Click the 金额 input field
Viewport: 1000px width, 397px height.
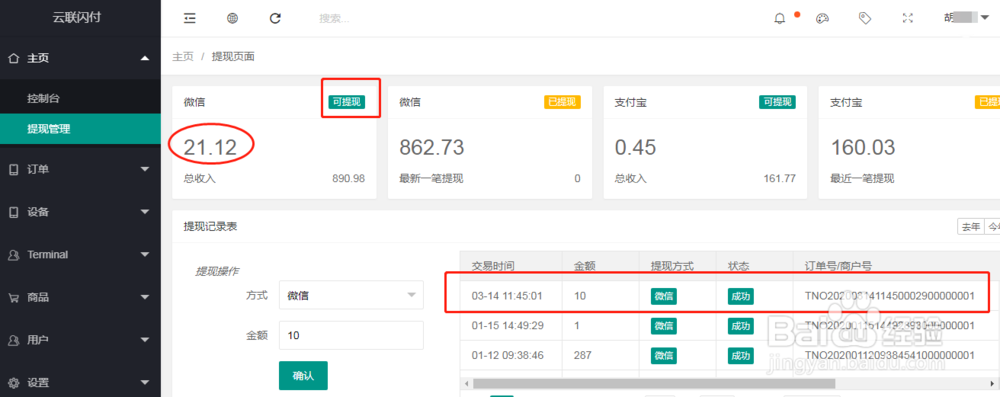351,335
